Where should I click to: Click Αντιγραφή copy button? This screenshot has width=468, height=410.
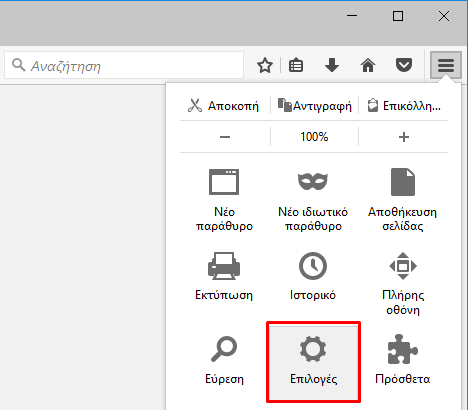(x=315, y=106)
